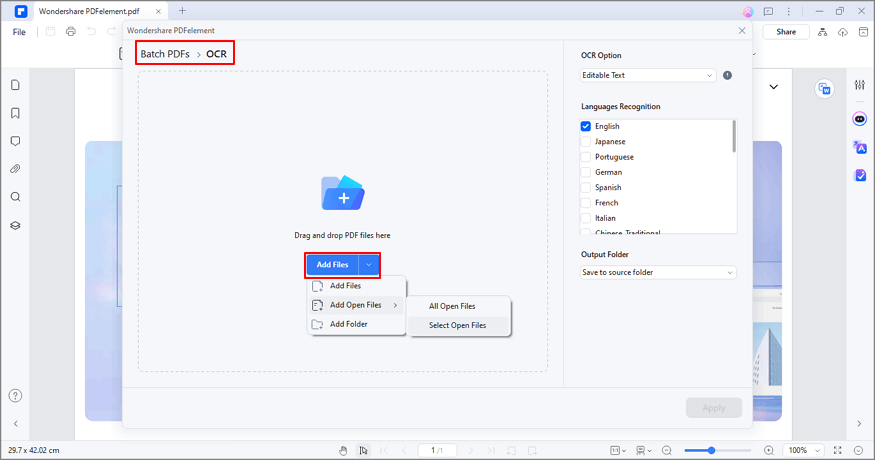Select the hand tool in status bar
Screen dimensions: 875x460
coord(343,451)
